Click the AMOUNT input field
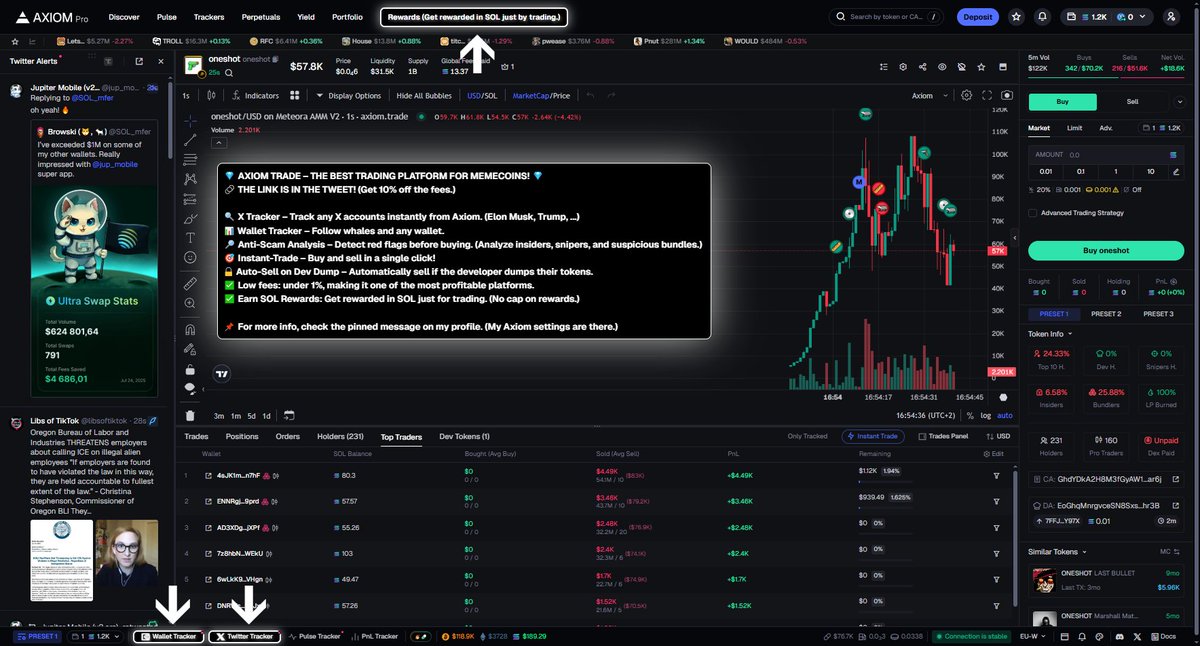 (x=1104, y=155)
